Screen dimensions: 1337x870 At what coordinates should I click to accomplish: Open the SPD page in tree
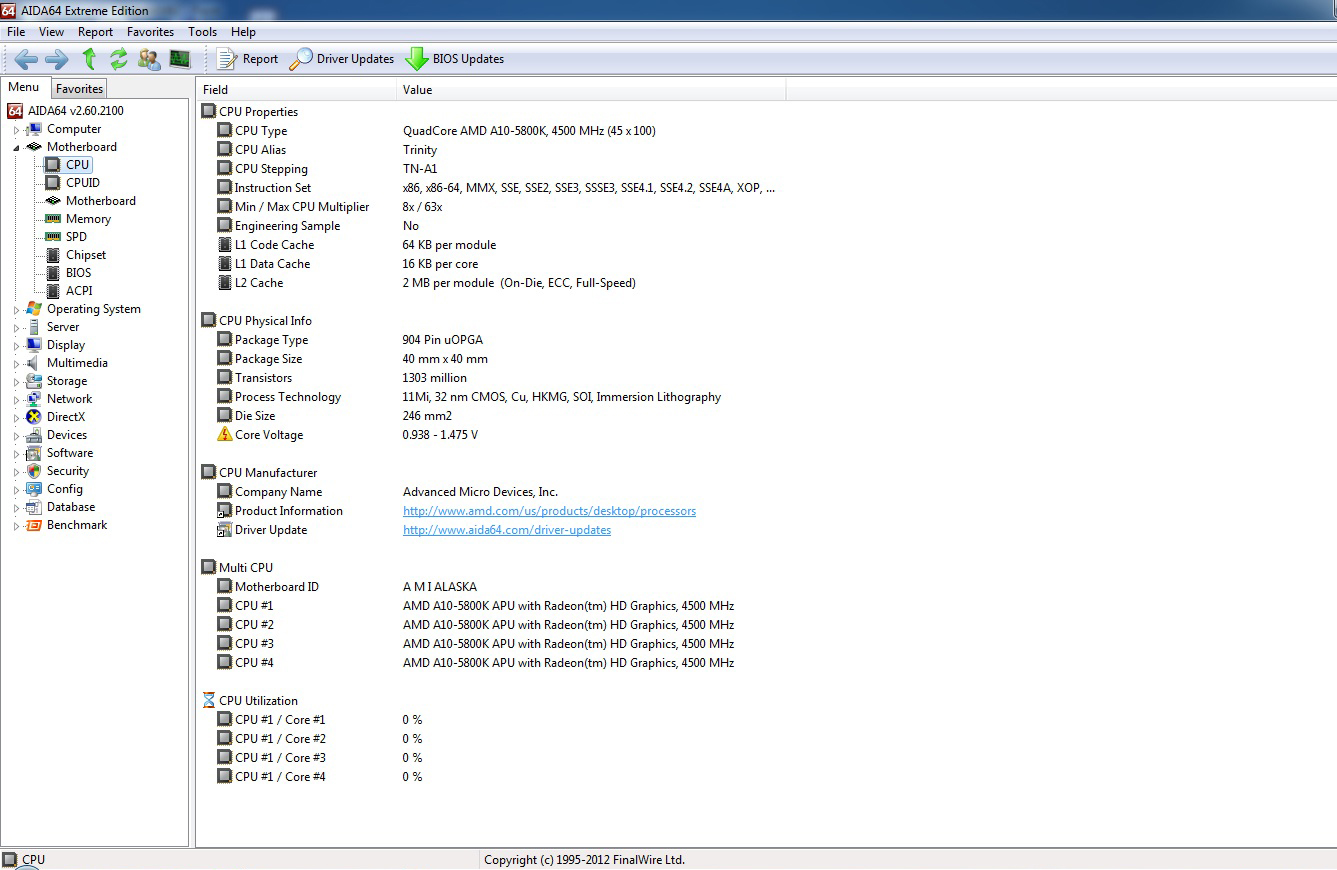point(67,237)
